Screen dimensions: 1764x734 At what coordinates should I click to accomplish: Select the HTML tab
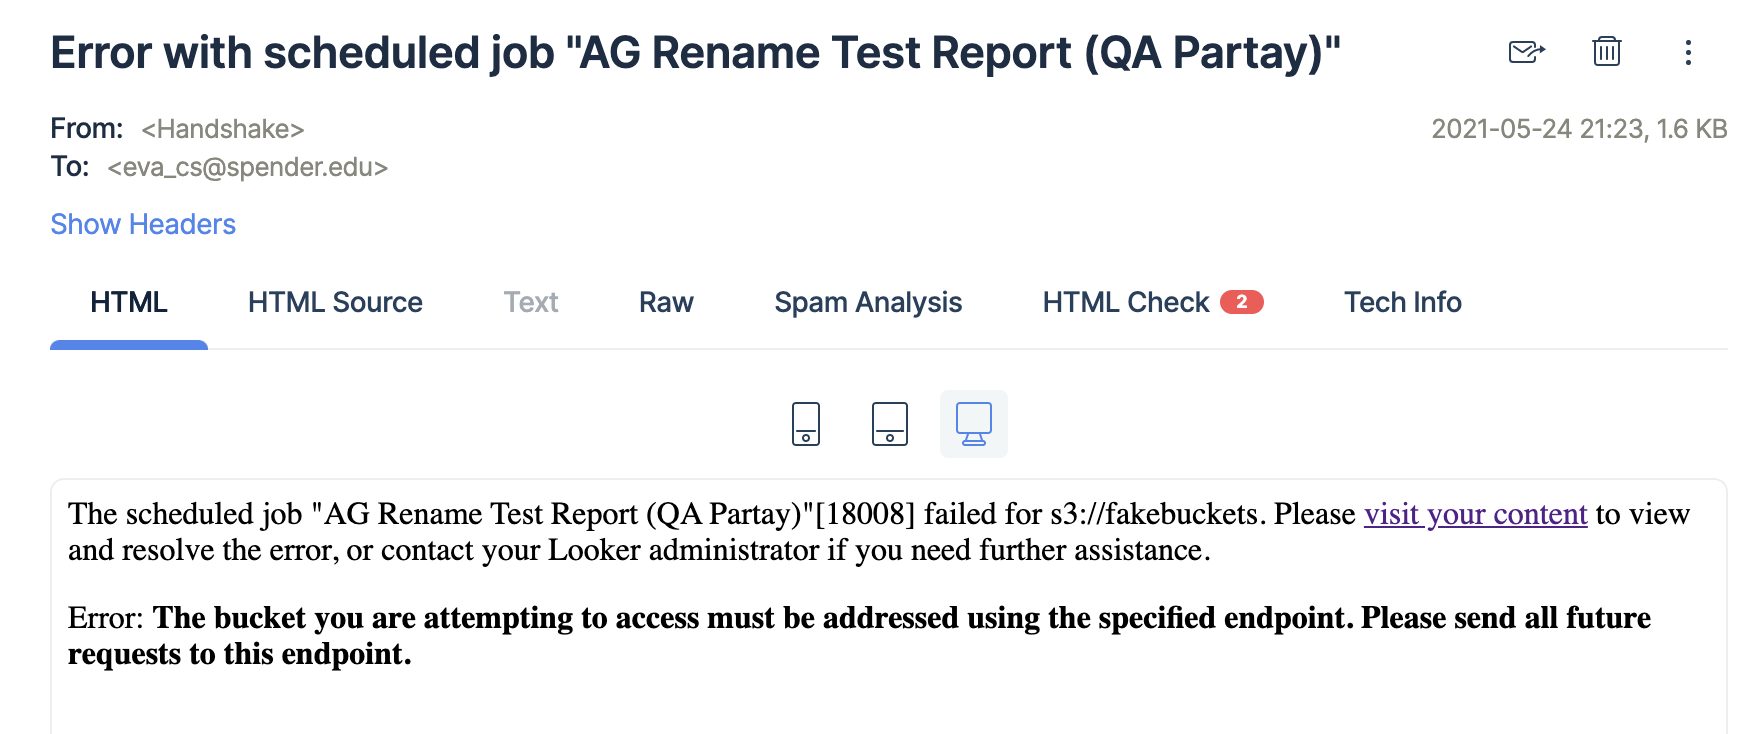pos(129,302)
